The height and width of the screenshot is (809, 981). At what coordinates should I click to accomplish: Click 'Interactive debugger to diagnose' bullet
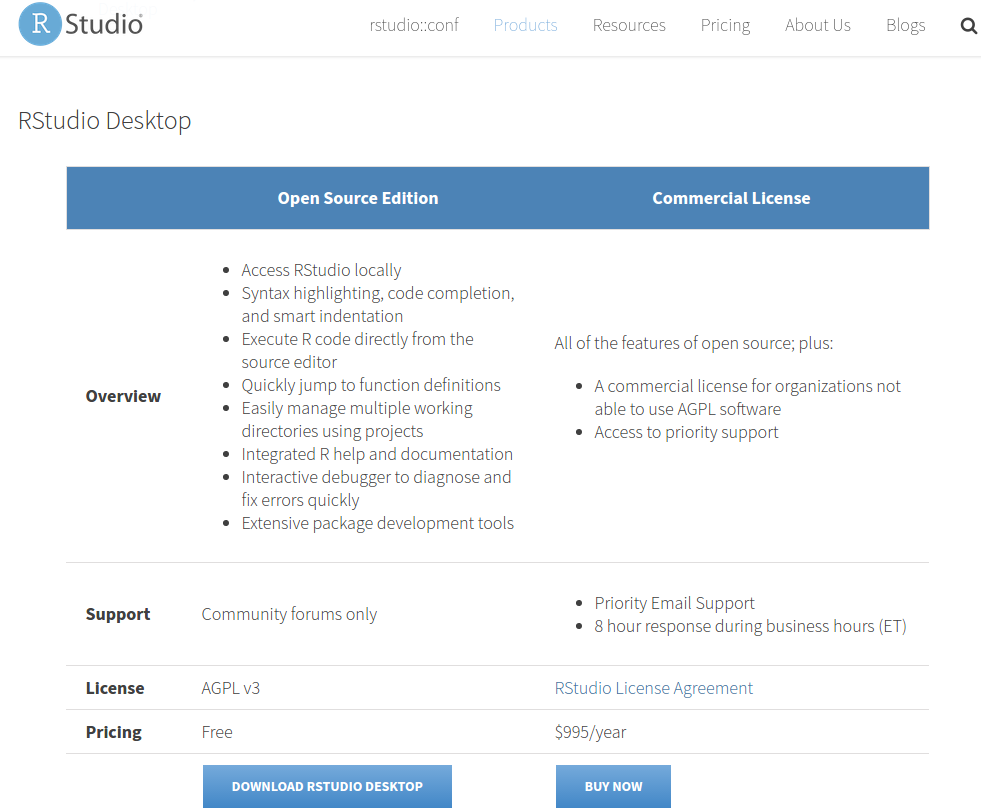(x=376, y=488)
